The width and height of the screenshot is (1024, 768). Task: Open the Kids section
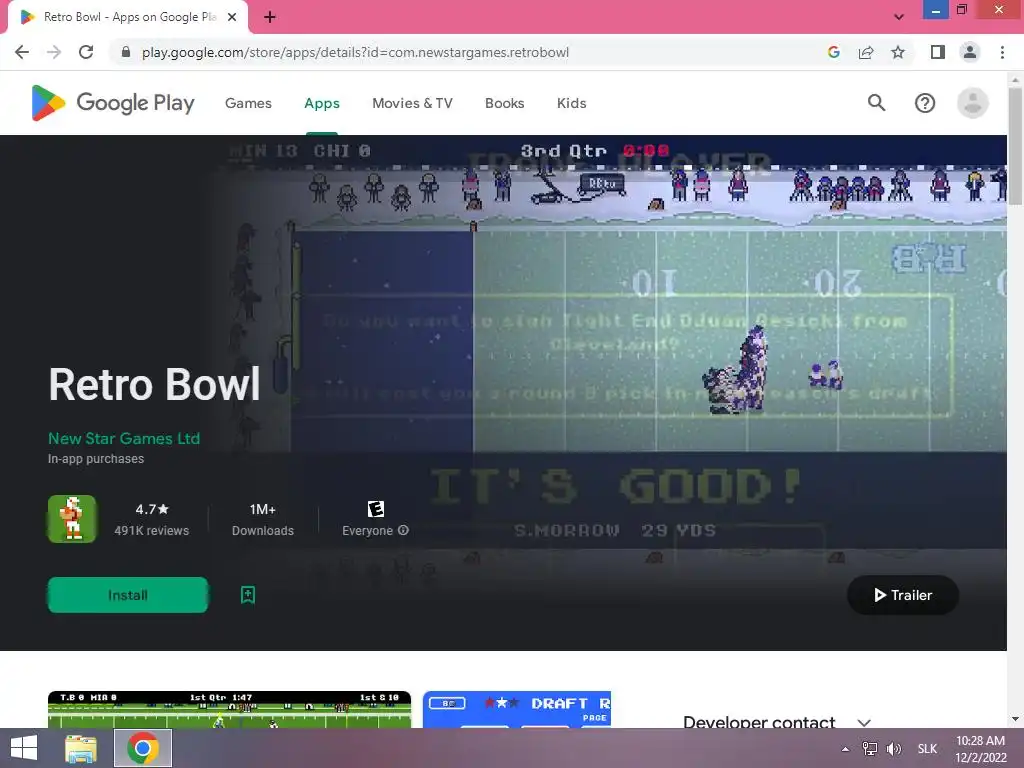(571, 103)
